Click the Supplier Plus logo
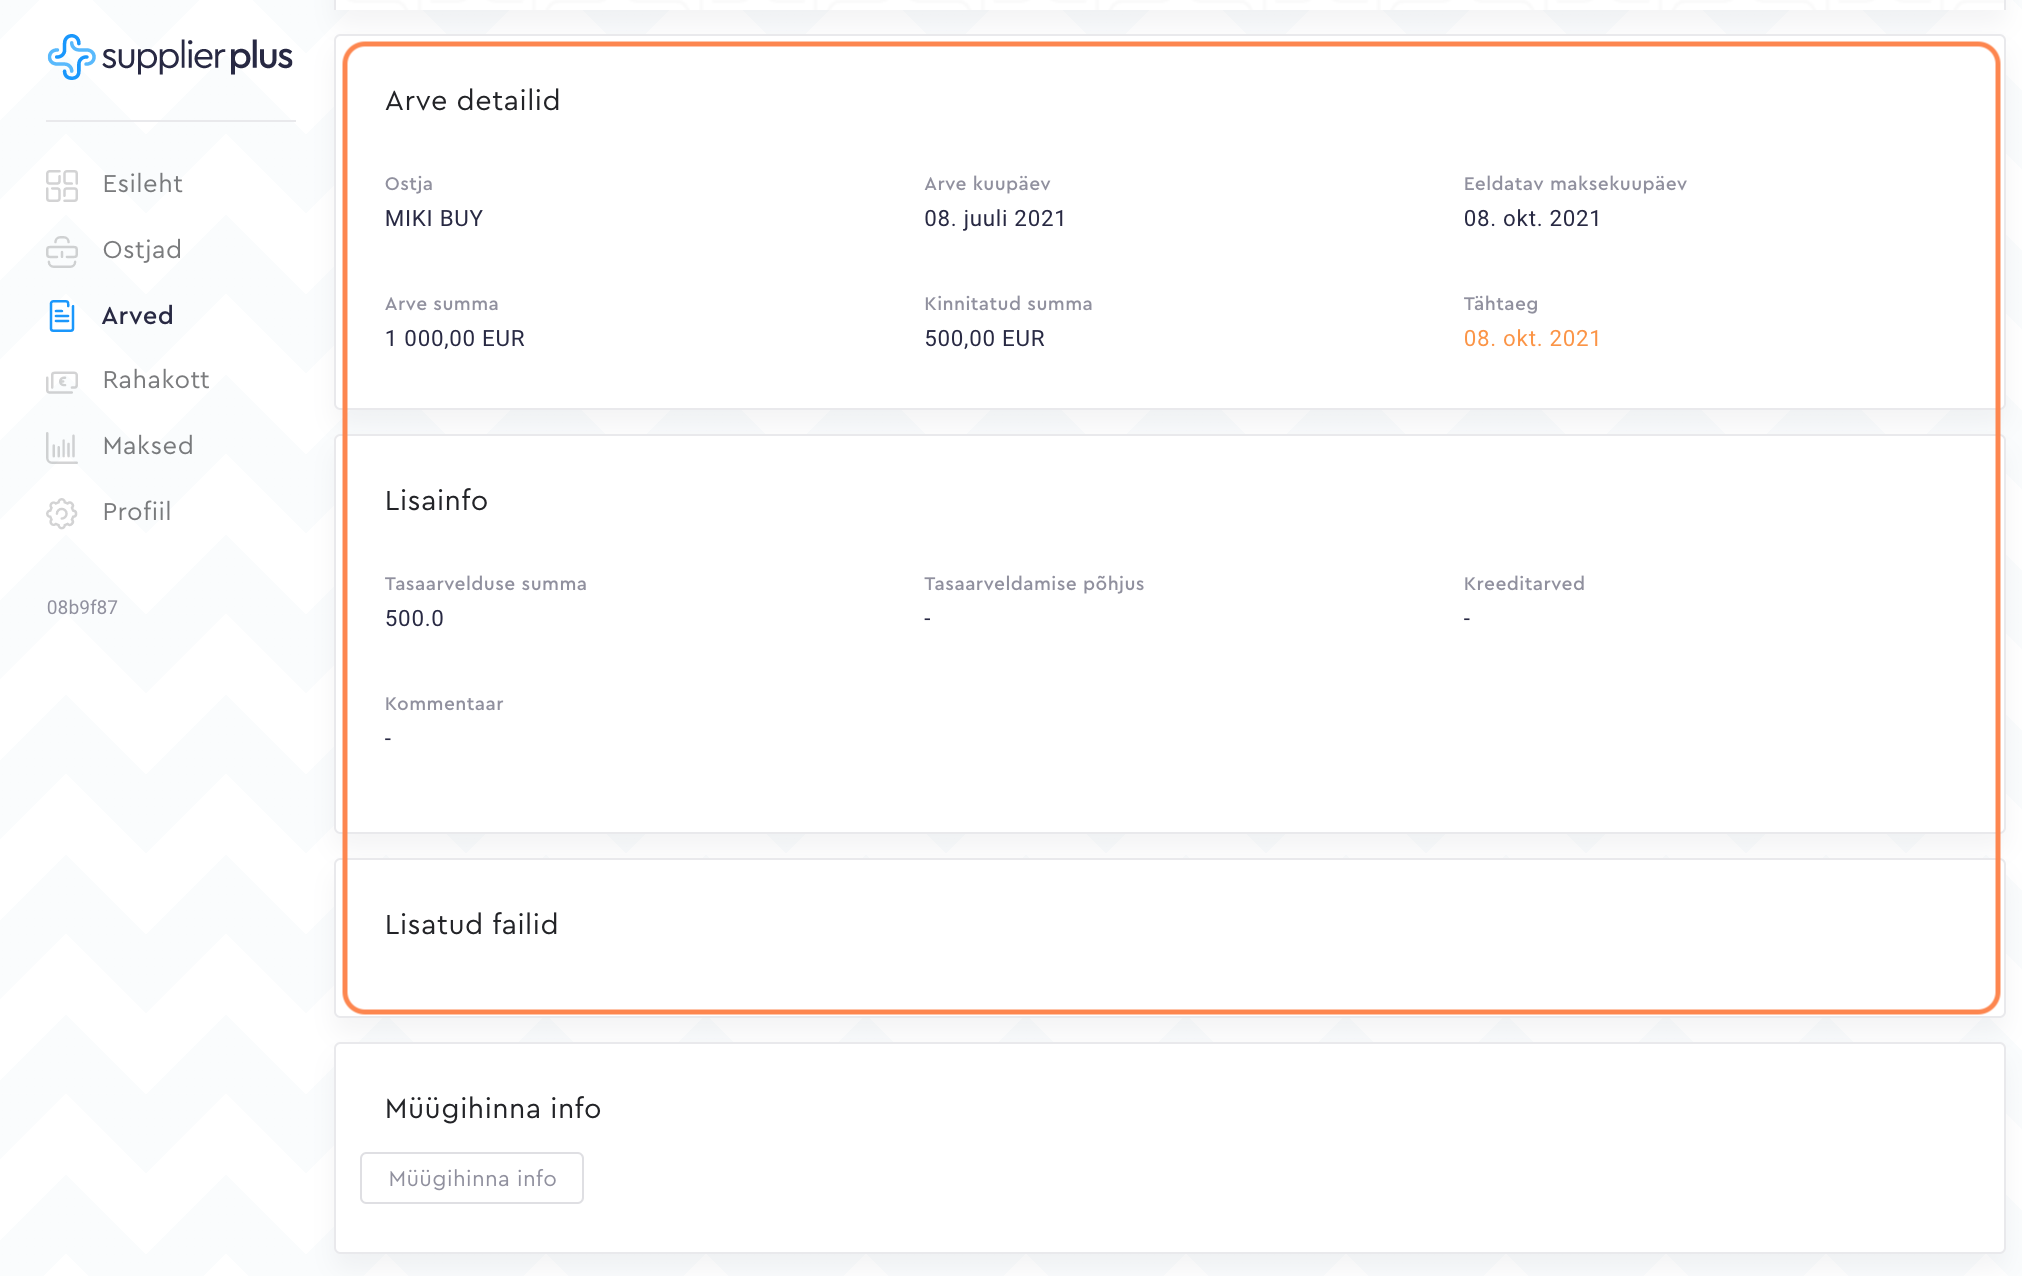This screenshot has height=1276, width=2022. [170, 57]
